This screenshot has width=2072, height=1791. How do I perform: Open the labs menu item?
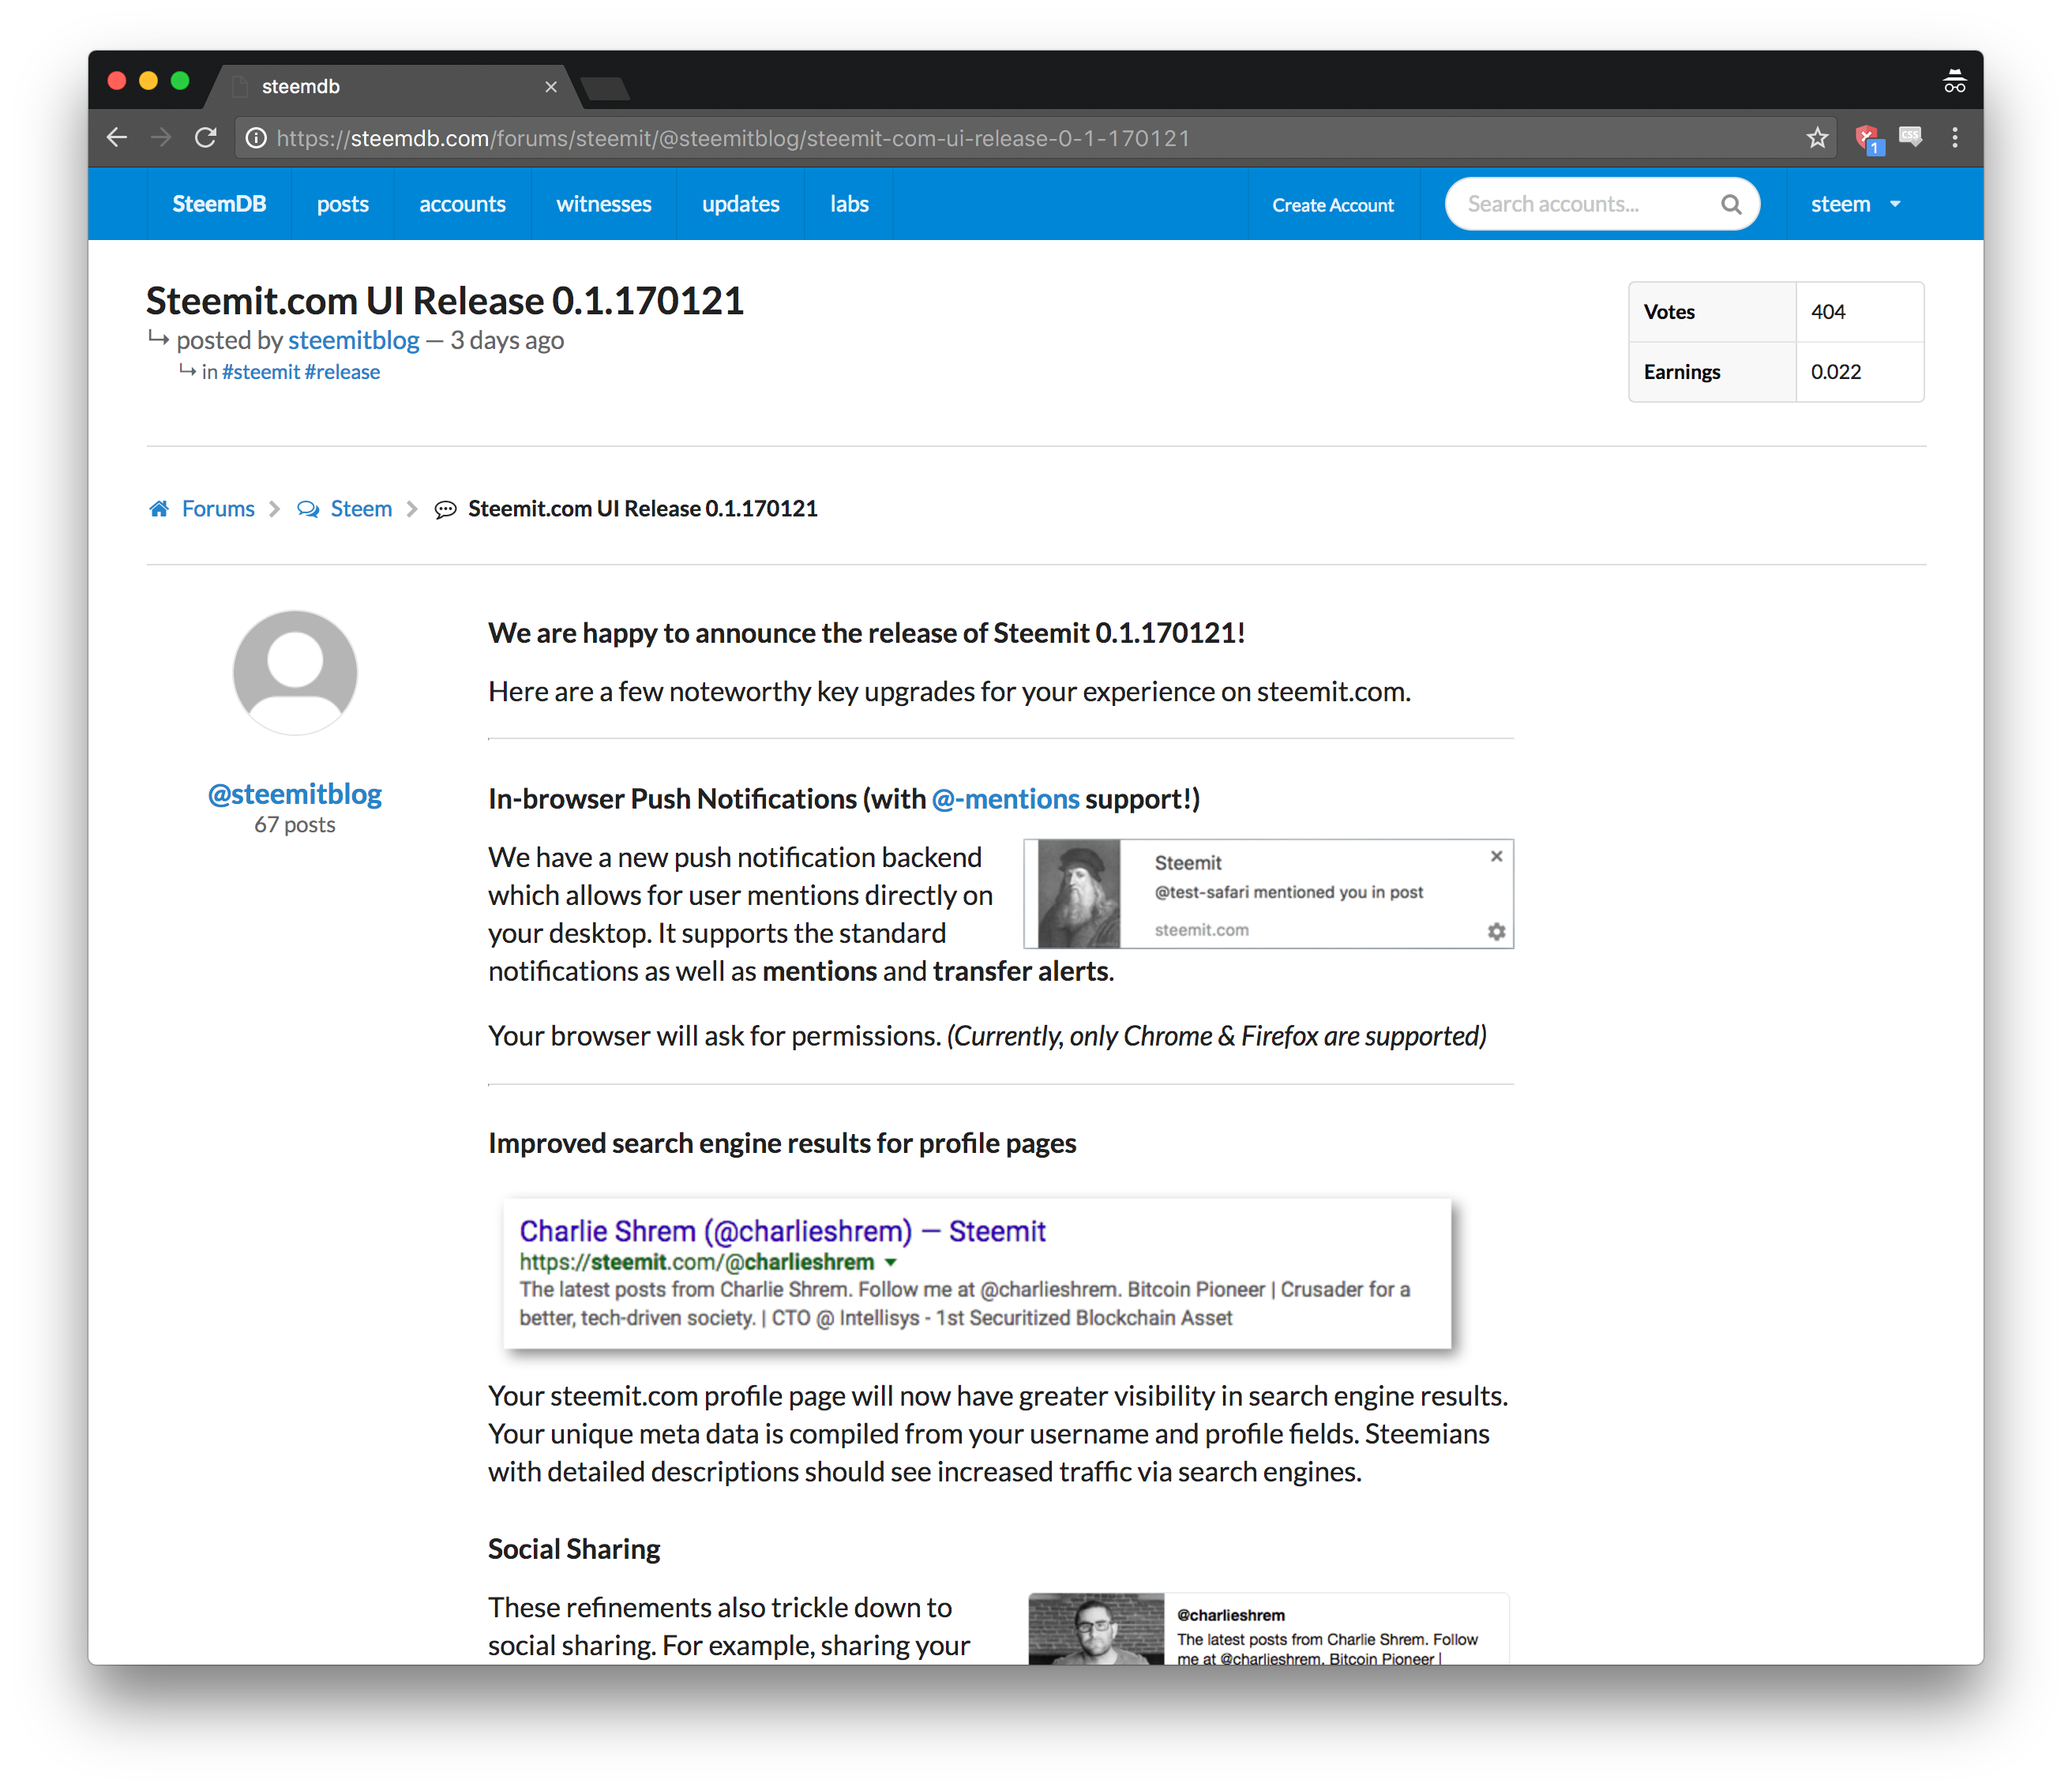[x=849, y=204]
